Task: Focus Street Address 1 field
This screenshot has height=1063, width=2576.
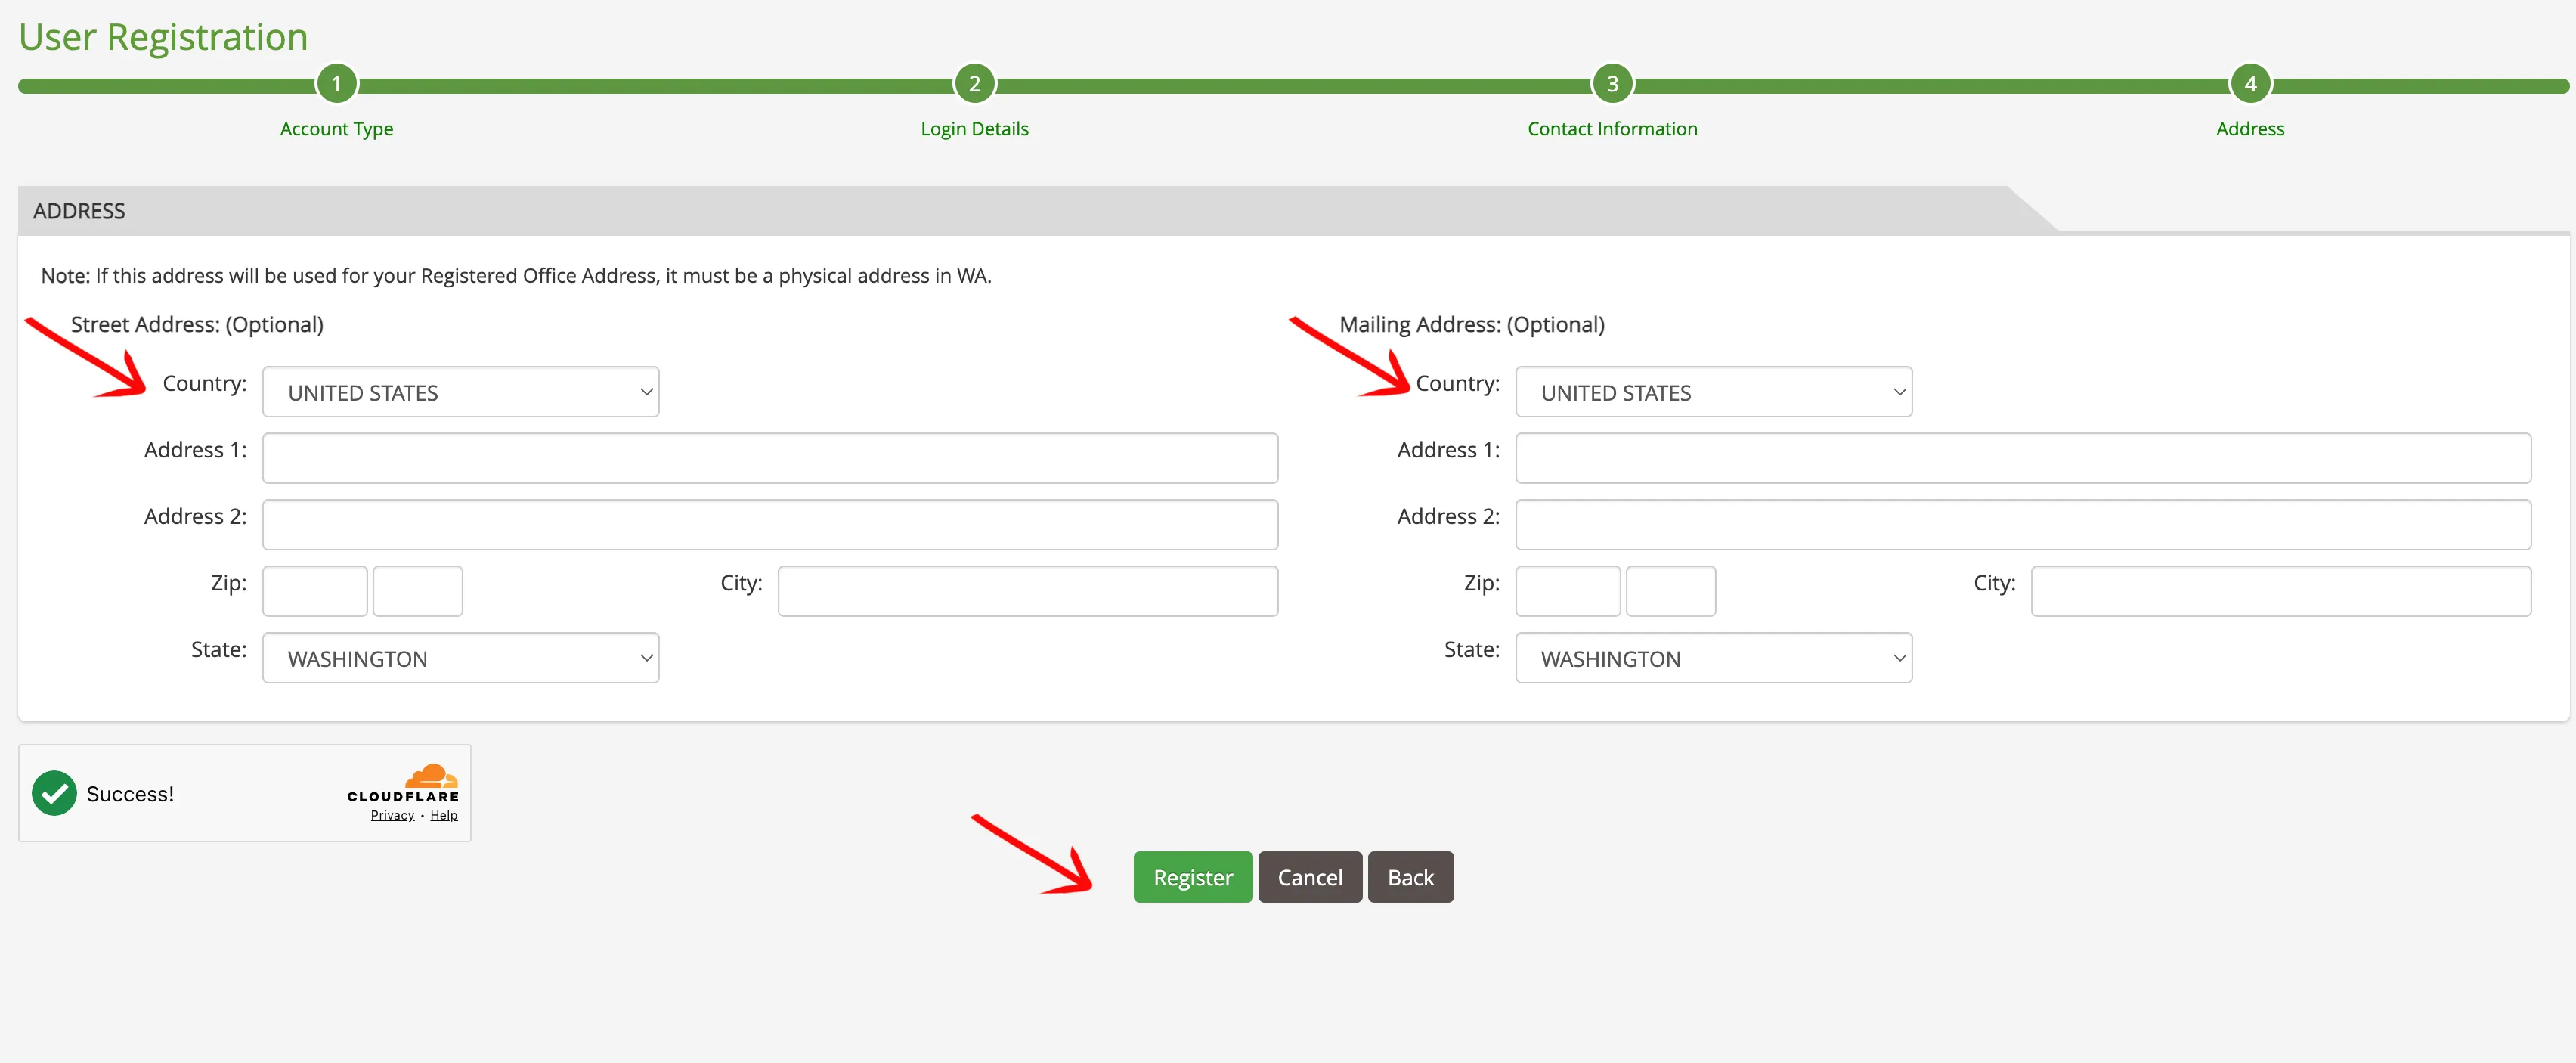Action: (770, 458)
